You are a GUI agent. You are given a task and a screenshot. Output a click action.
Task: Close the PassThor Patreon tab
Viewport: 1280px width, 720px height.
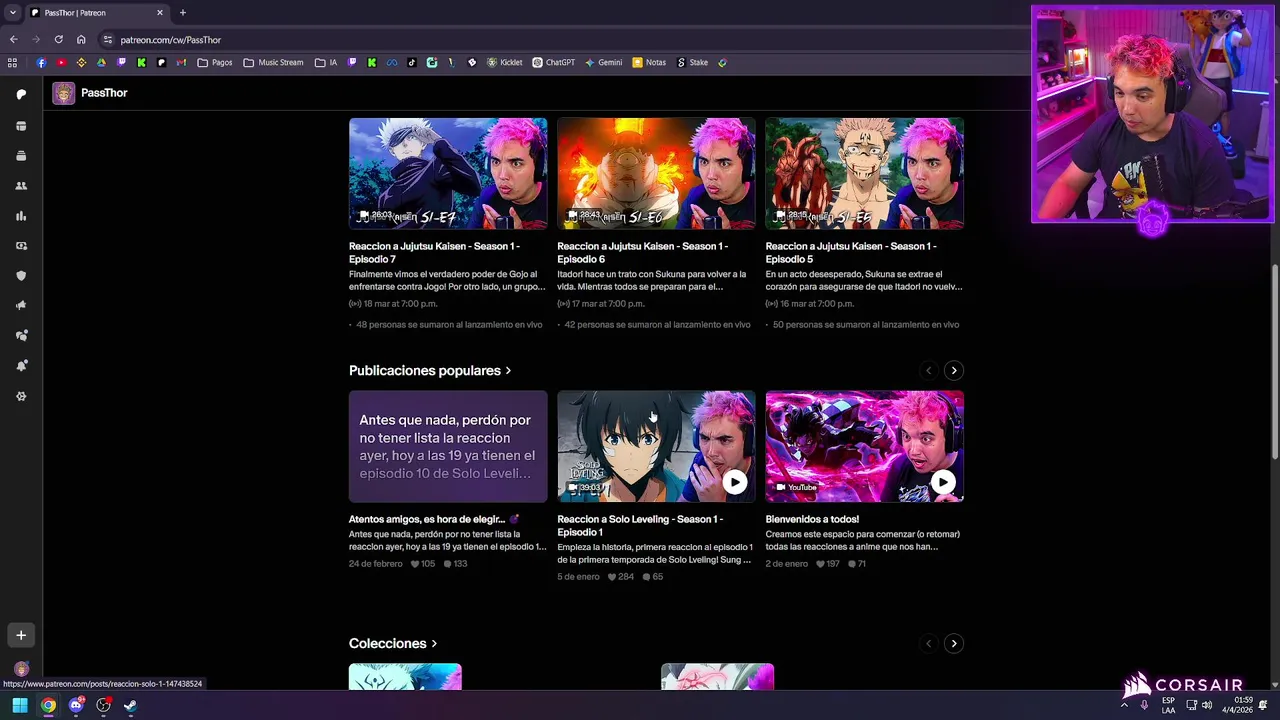pyautogui.click(x=159, y=13)
